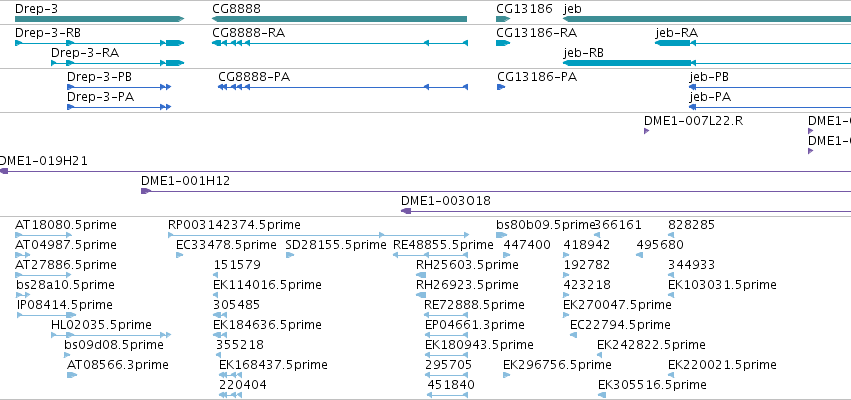Click the SD28155.5prime EST arrow glyph
This screenshot has height=400, width=851.
(289, 255)
